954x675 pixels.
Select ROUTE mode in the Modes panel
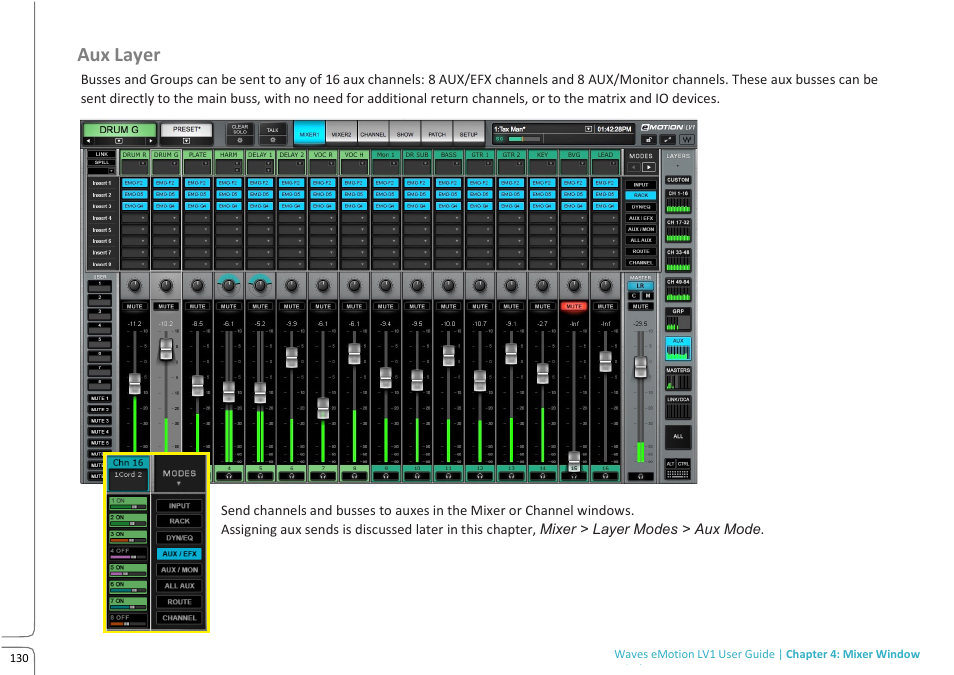[x=641, y=251]
